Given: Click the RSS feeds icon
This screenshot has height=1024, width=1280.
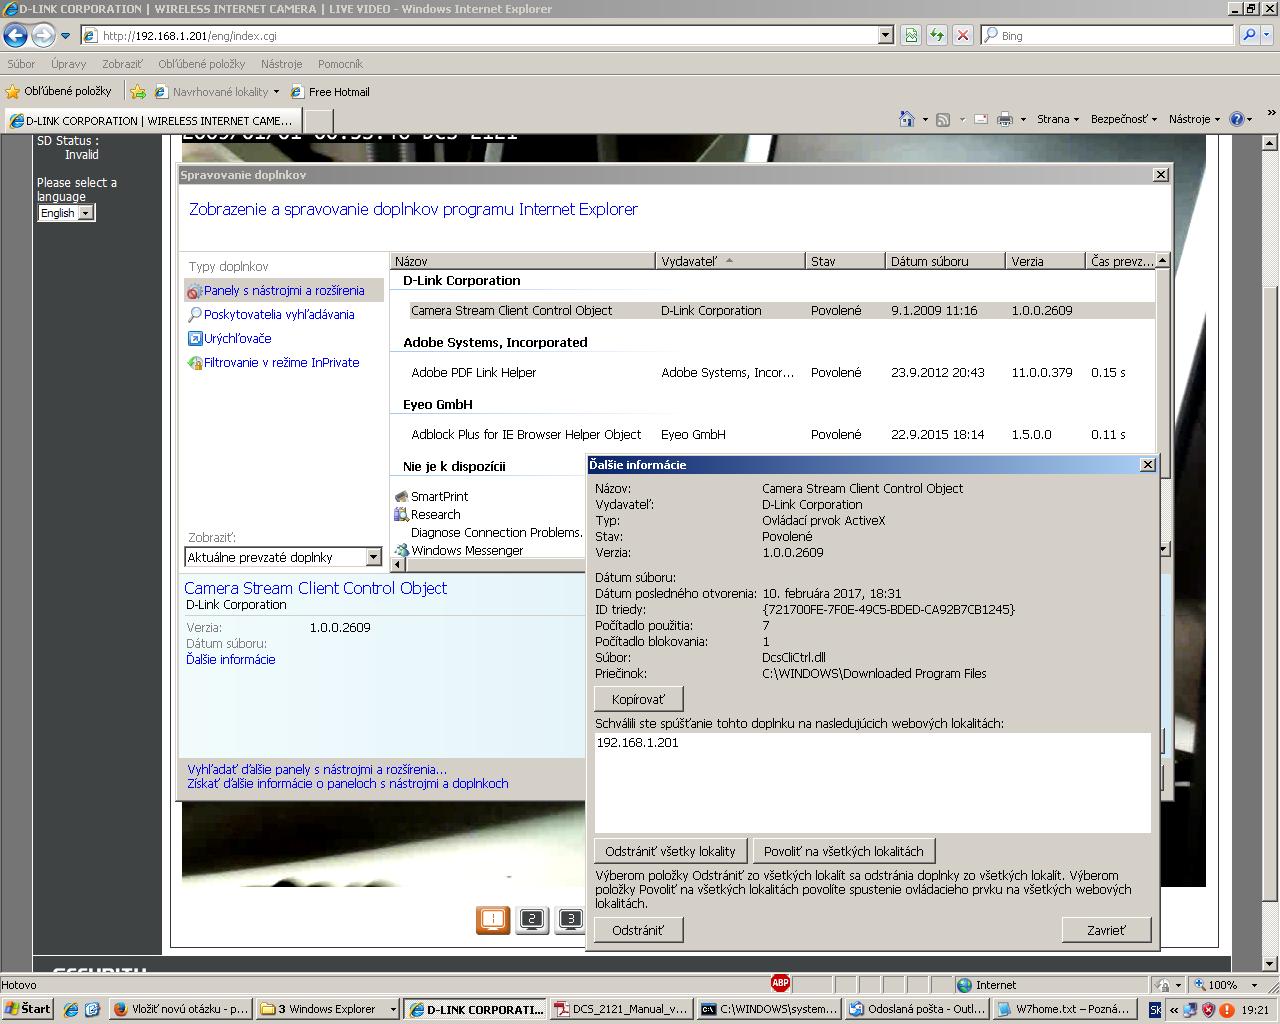Looking at the screenshot, I should (942, 119).
